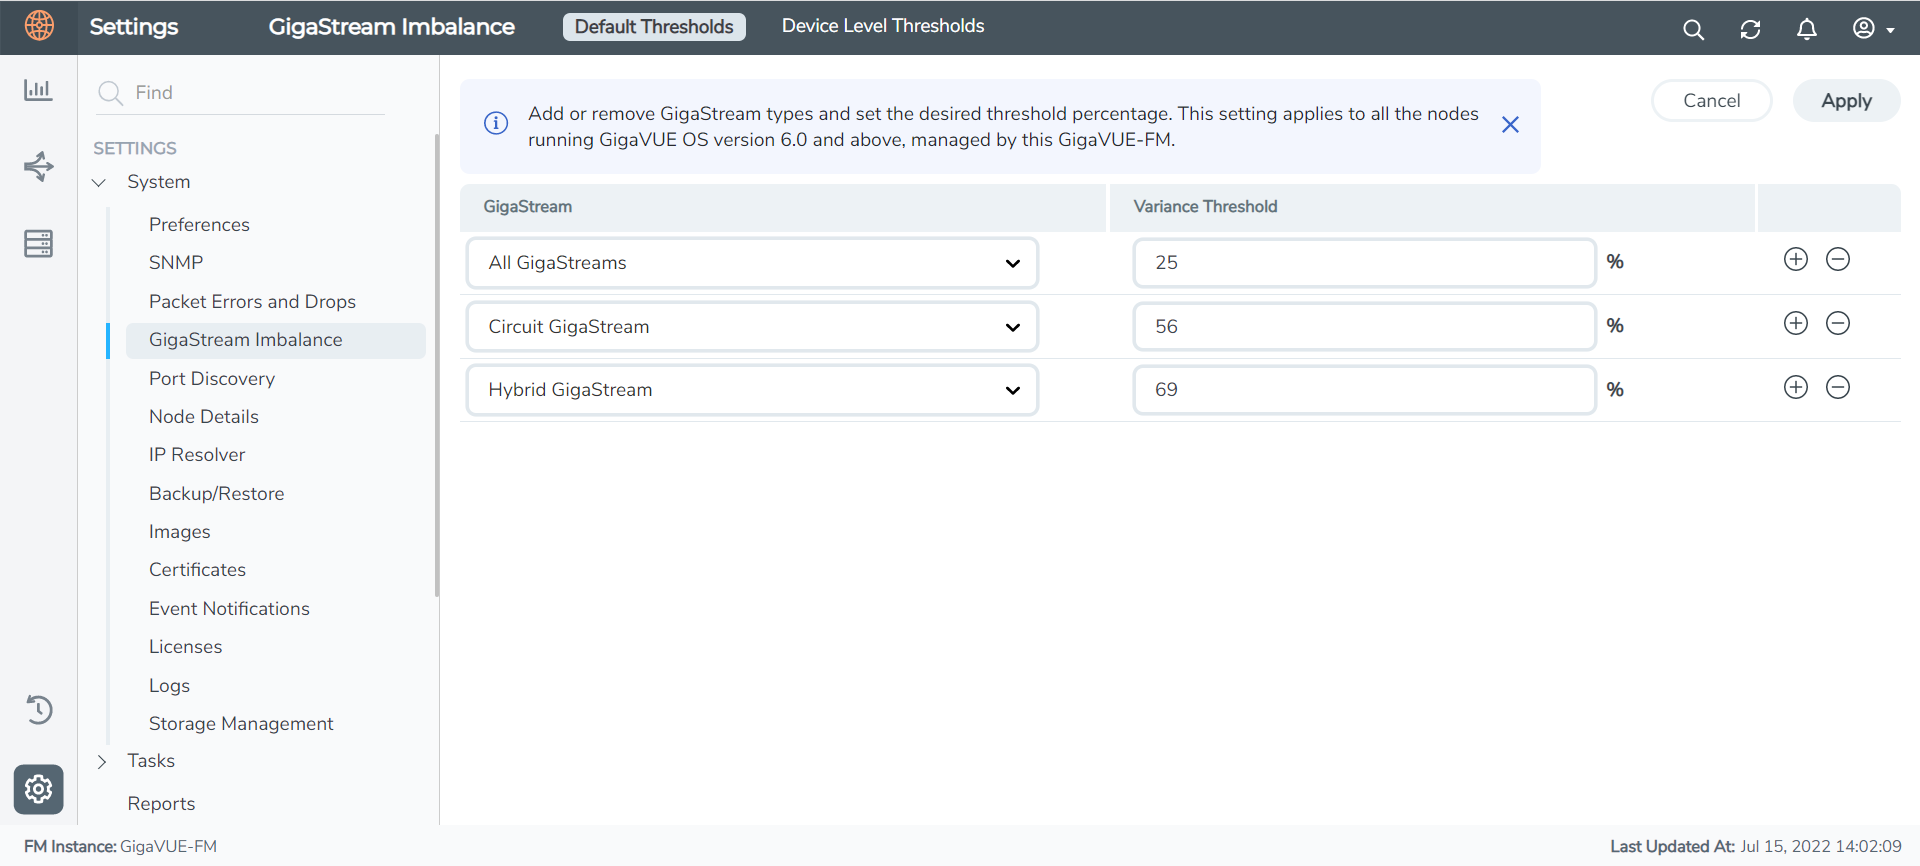
Task: Open the traffic flow arrows icon
Action: point(38,166)
